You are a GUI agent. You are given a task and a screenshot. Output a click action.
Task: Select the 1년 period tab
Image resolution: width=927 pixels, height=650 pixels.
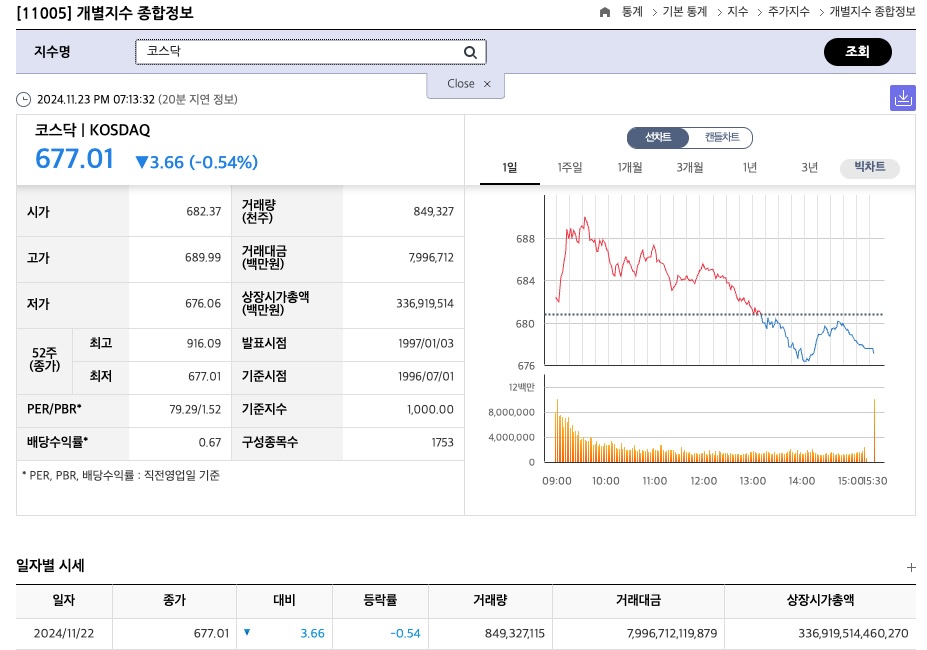click(750, 167)
